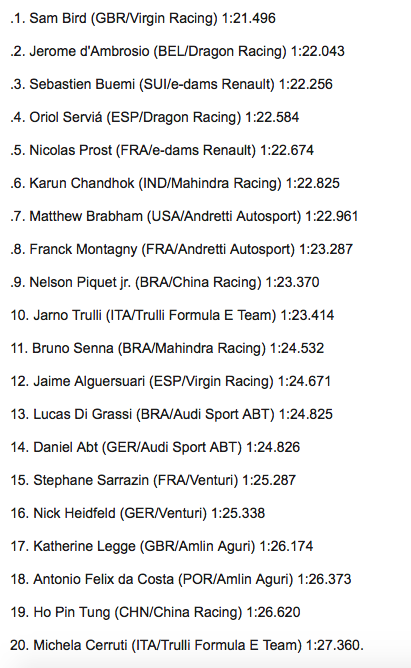Click Nelson Piquet jr. China Racing entry
Viewport: 411px width, 668px height.
(165, 282)
